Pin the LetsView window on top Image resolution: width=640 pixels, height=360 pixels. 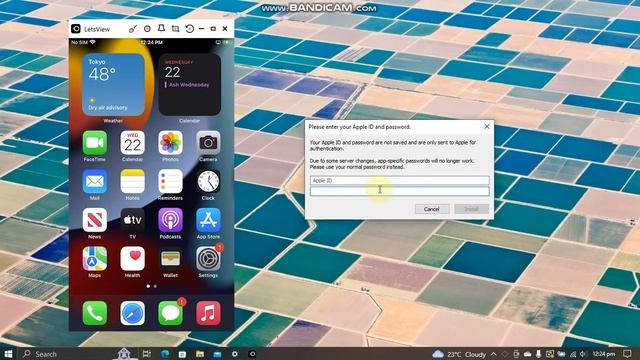[161, 29]
